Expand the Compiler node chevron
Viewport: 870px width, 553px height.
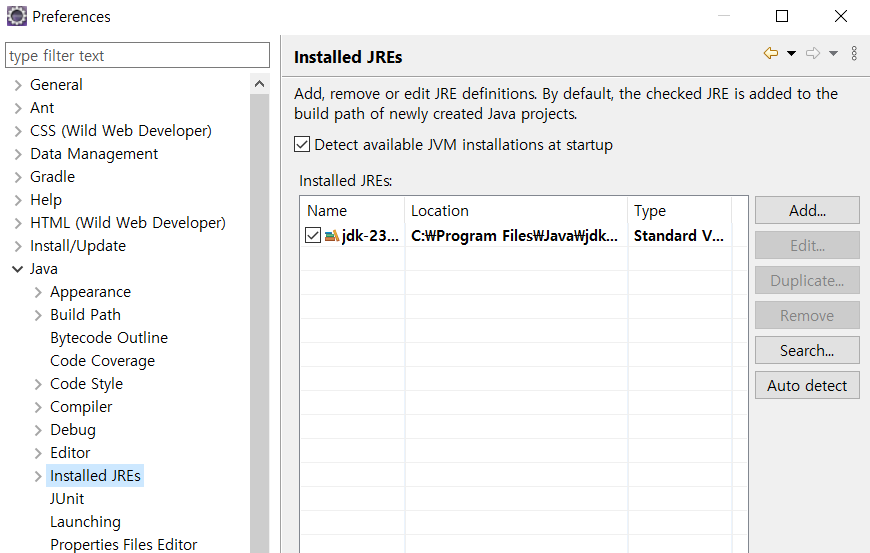coord(38,407)
